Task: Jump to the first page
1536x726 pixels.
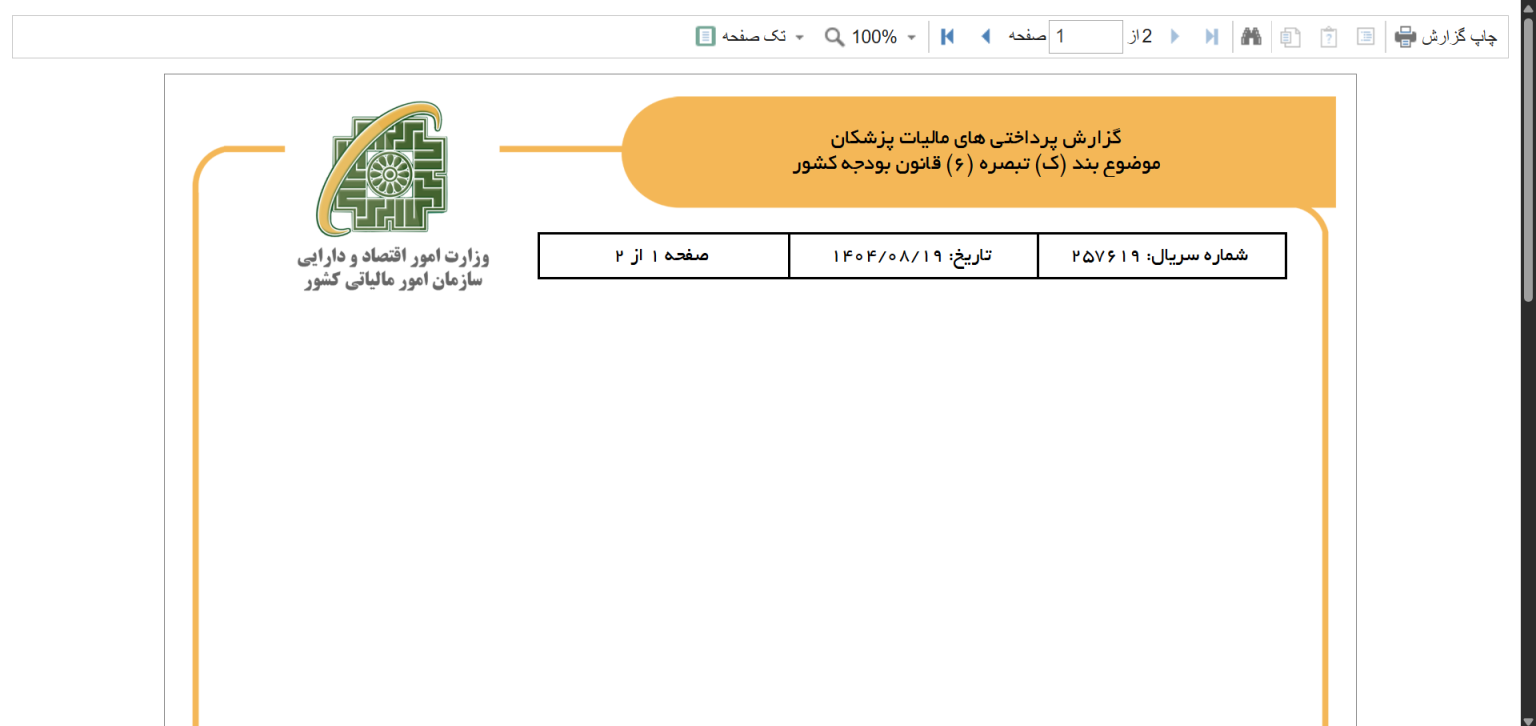Action: coord(948,37)
